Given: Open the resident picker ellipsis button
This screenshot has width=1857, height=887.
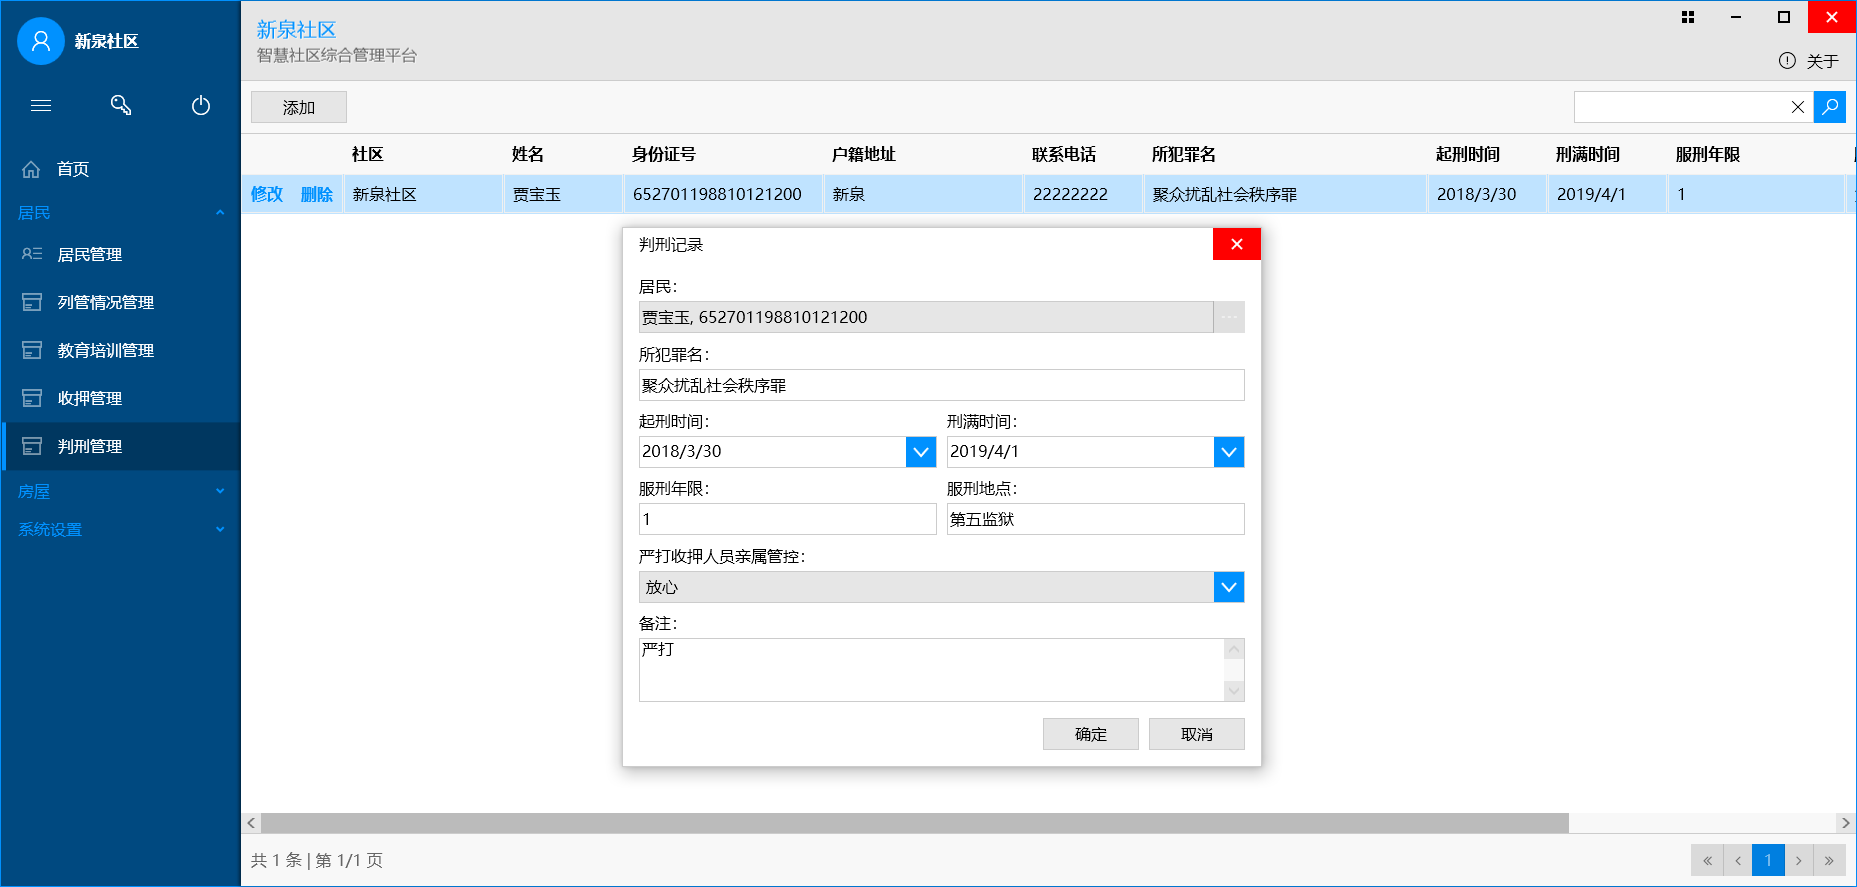Looking at the screenshot, I should 1229,317.
